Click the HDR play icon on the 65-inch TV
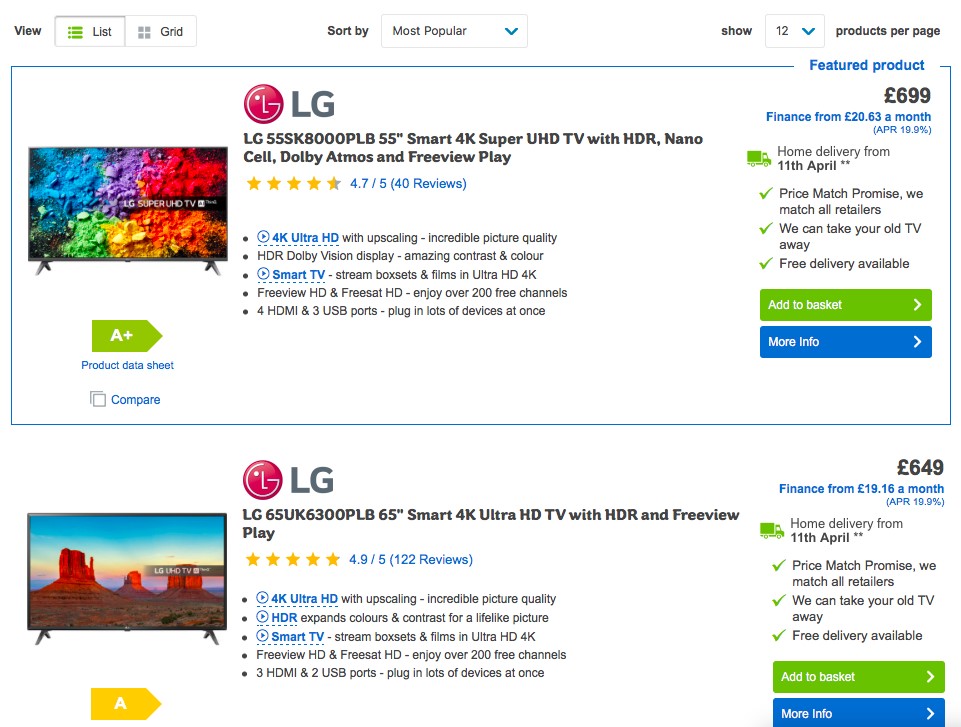The height and width of the screenshot is (727, 961). pos(262,617)
